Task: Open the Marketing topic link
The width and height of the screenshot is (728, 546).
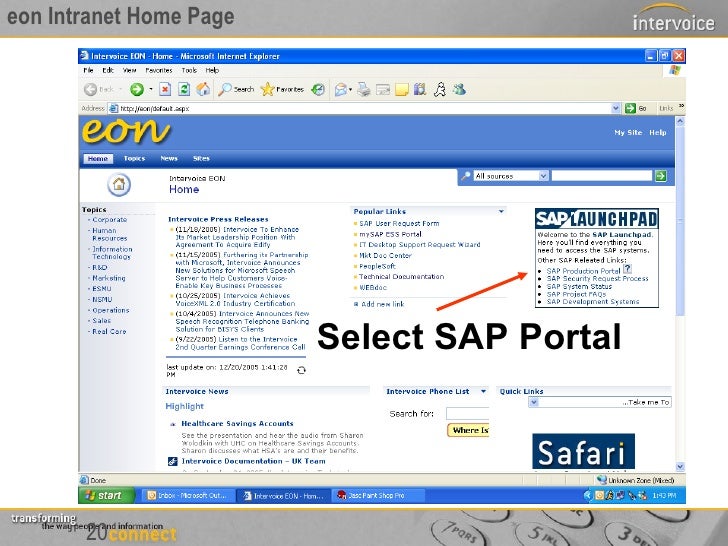Action: [x=109, y=278]
